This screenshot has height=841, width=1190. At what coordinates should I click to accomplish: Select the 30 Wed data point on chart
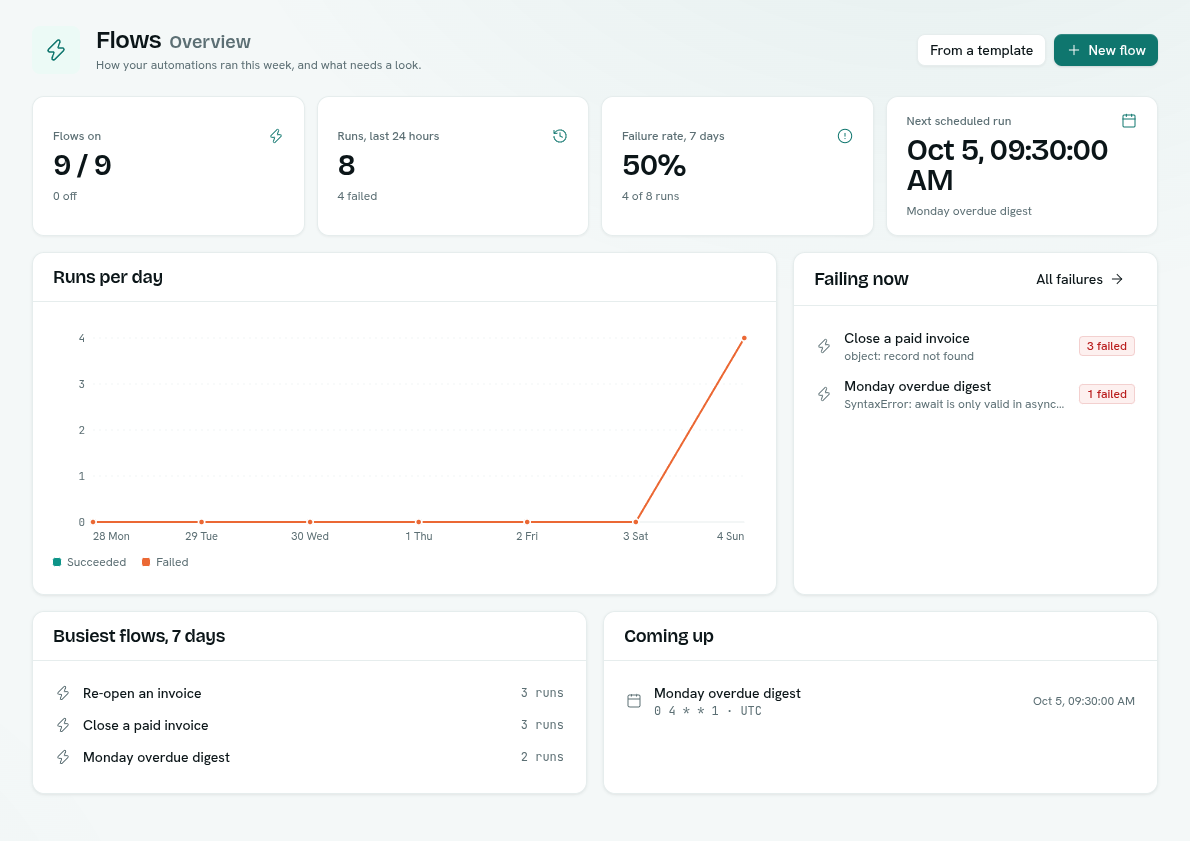pyautogui.click(x=310, y=521)
